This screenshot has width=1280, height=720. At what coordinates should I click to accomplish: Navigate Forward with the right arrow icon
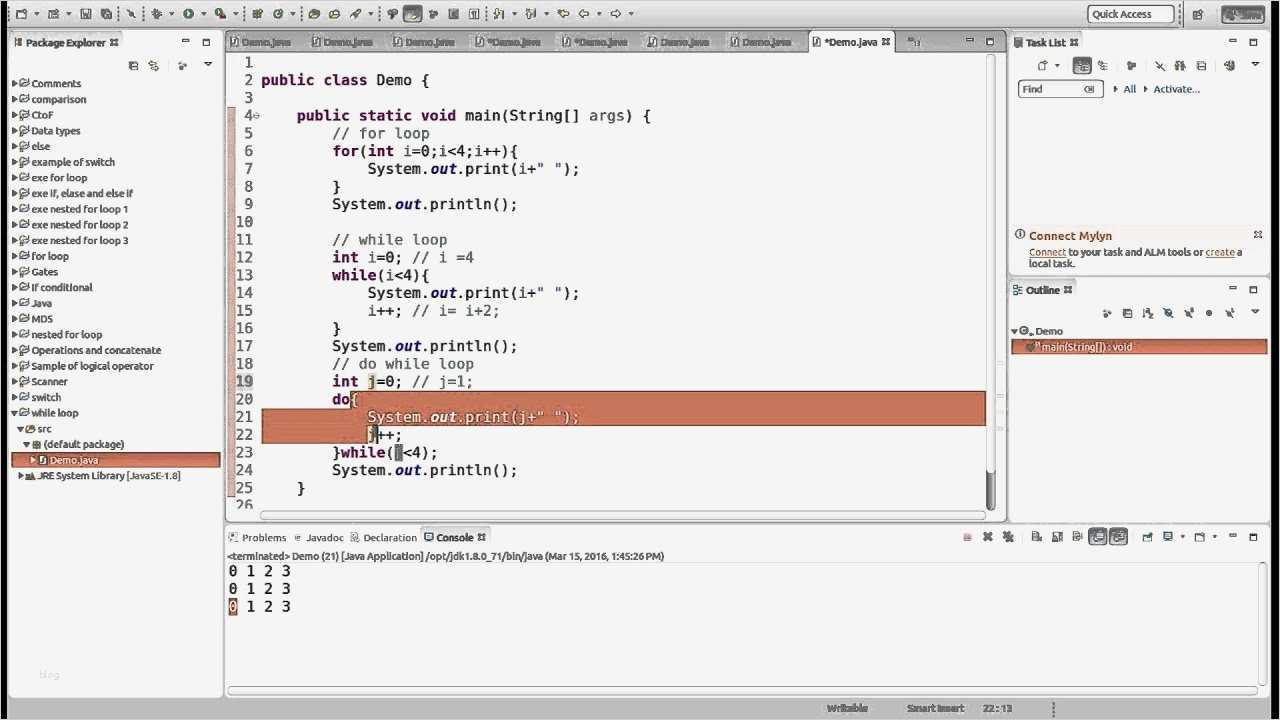(616, 14)
